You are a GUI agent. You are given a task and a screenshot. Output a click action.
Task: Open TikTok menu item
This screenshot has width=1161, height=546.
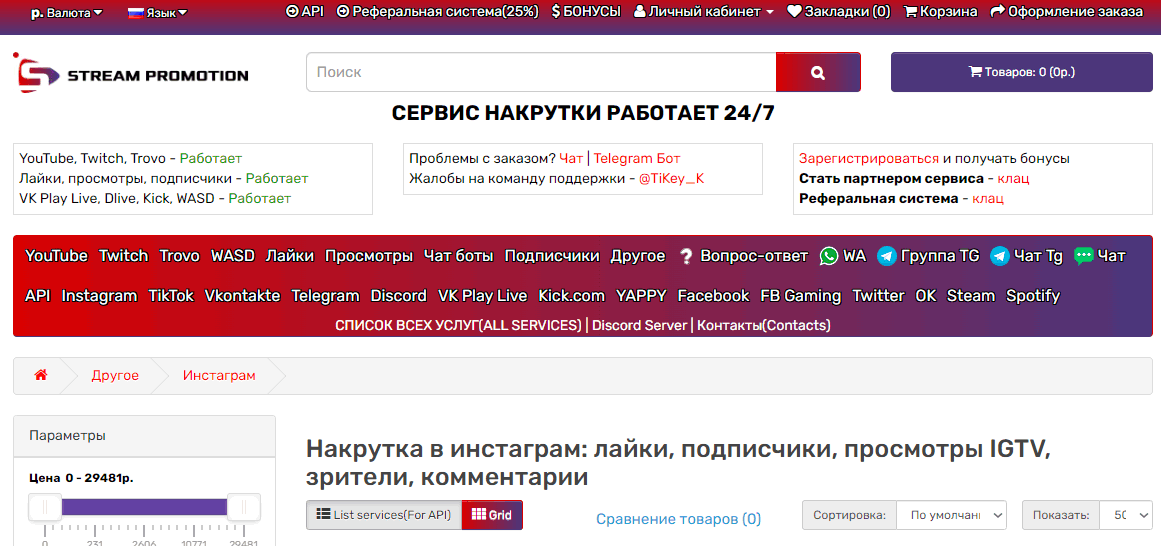171,296
